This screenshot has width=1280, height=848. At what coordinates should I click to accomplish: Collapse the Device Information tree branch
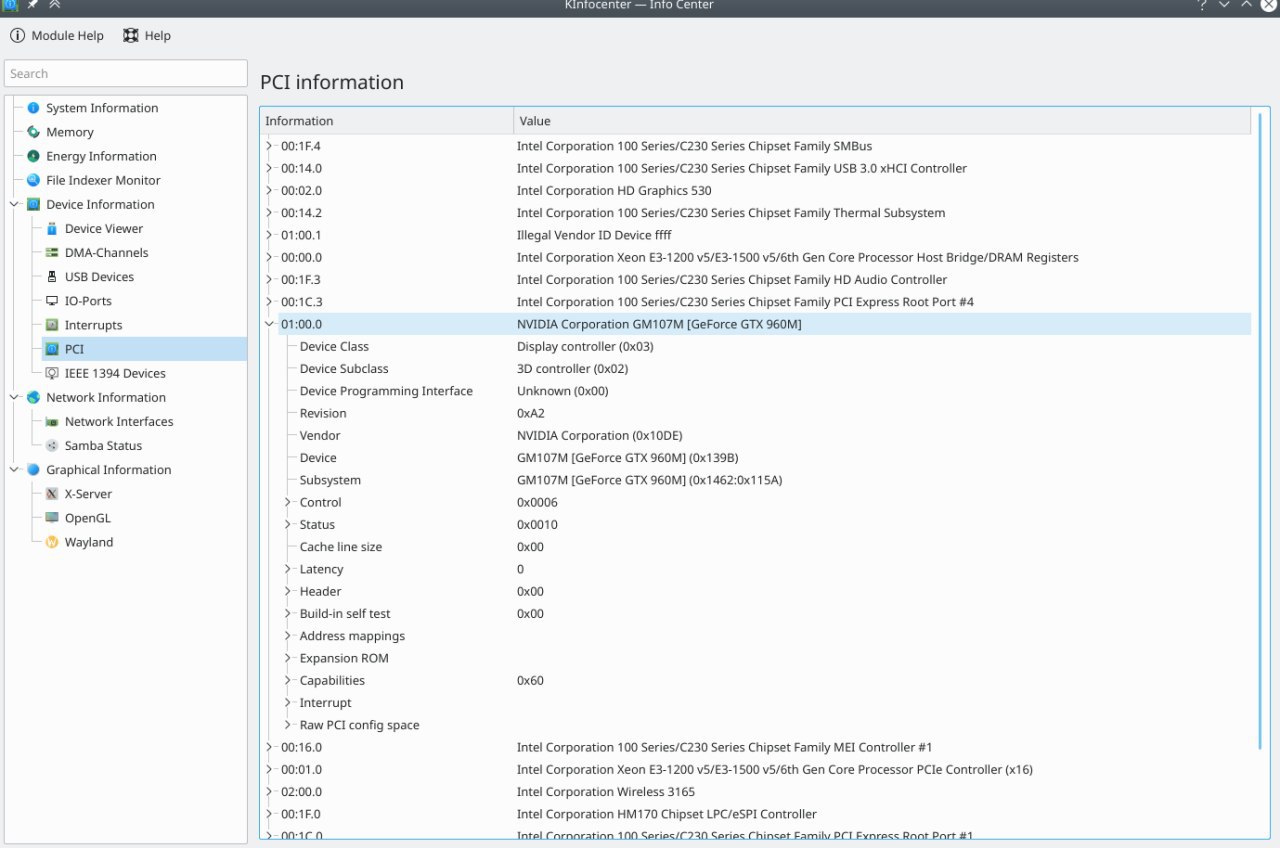pyautogui.click(x=15, y=204)
